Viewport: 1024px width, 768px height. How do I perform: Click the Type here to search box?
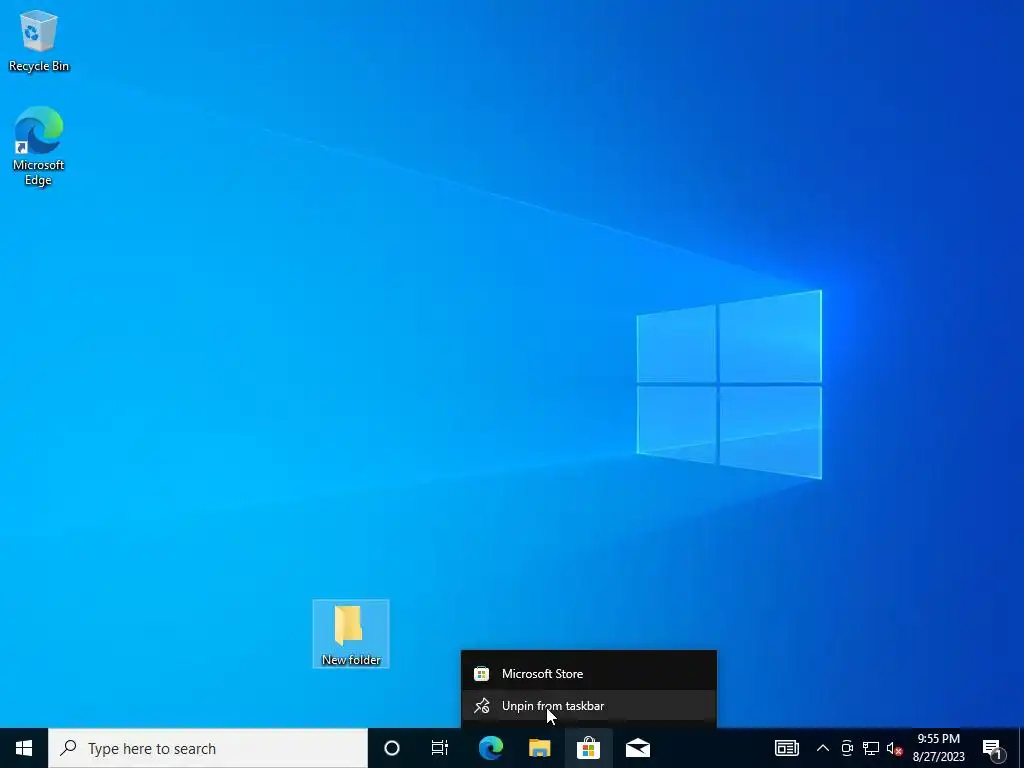pos(208,748)
